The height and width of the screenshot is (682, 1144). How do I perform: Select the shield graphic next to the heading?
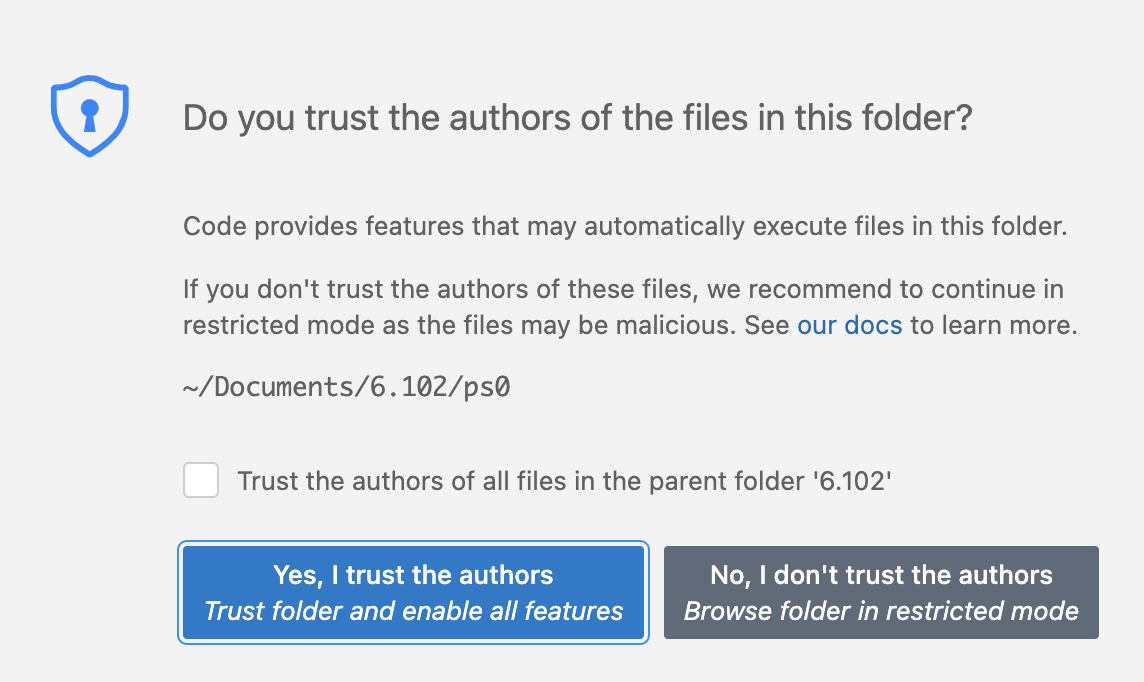point(89,115)
